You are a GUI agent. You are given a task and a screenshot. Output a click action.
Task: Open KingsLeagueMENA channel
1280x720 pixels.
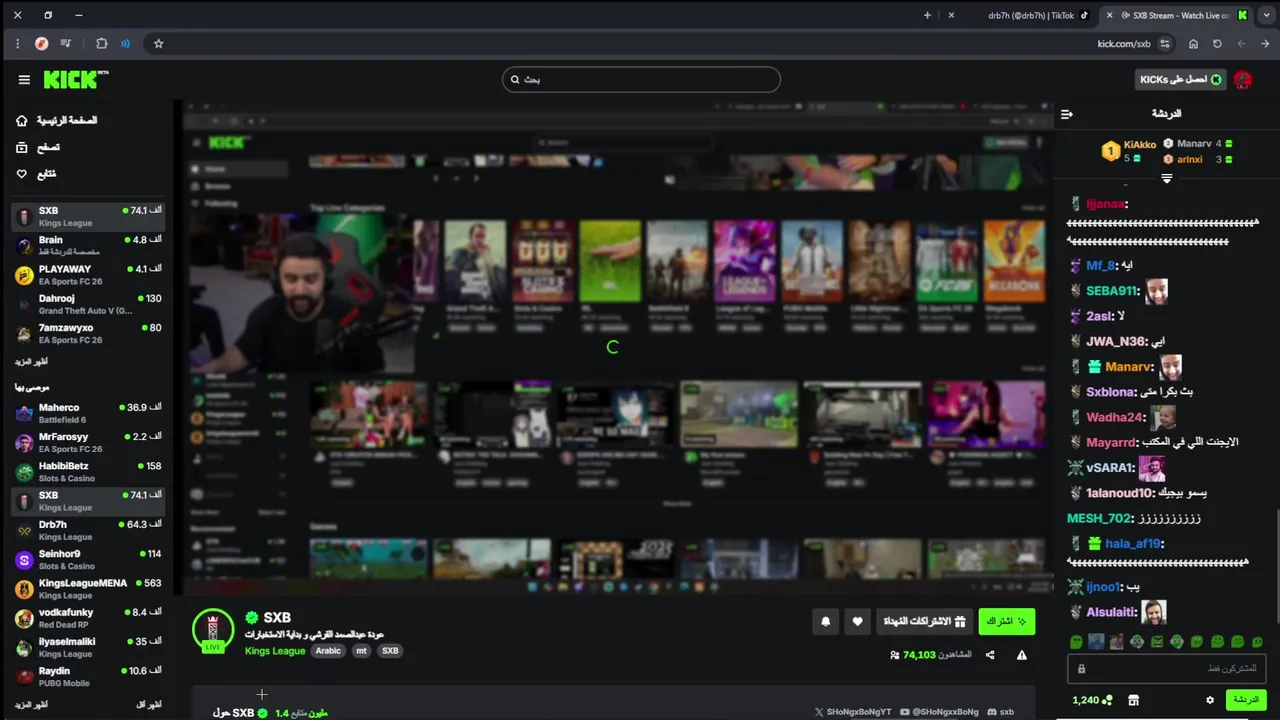click(x=88, y=588)
